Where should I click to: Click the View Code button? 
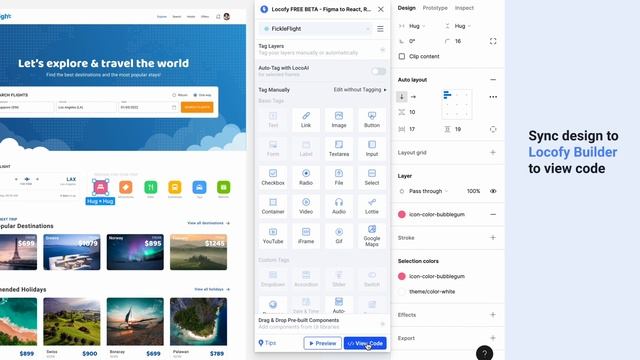(365, 343)
